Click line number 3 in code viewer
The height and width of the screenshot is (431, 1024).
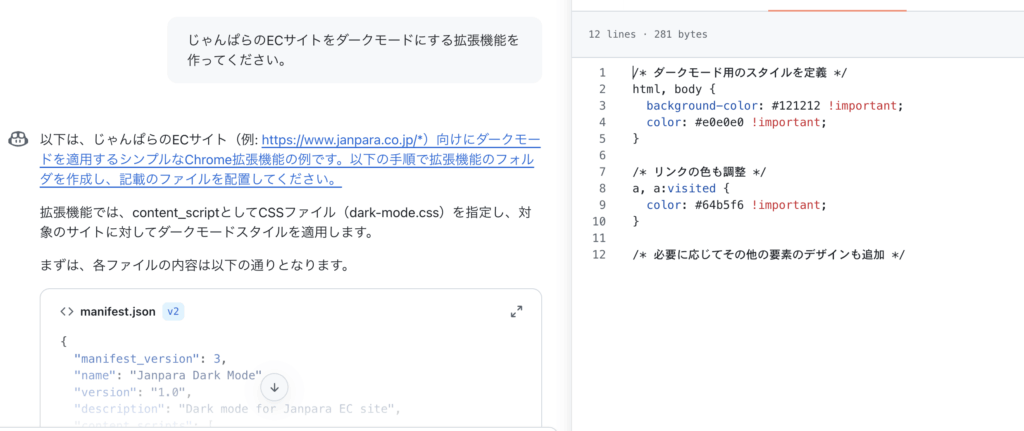point(602,106)
